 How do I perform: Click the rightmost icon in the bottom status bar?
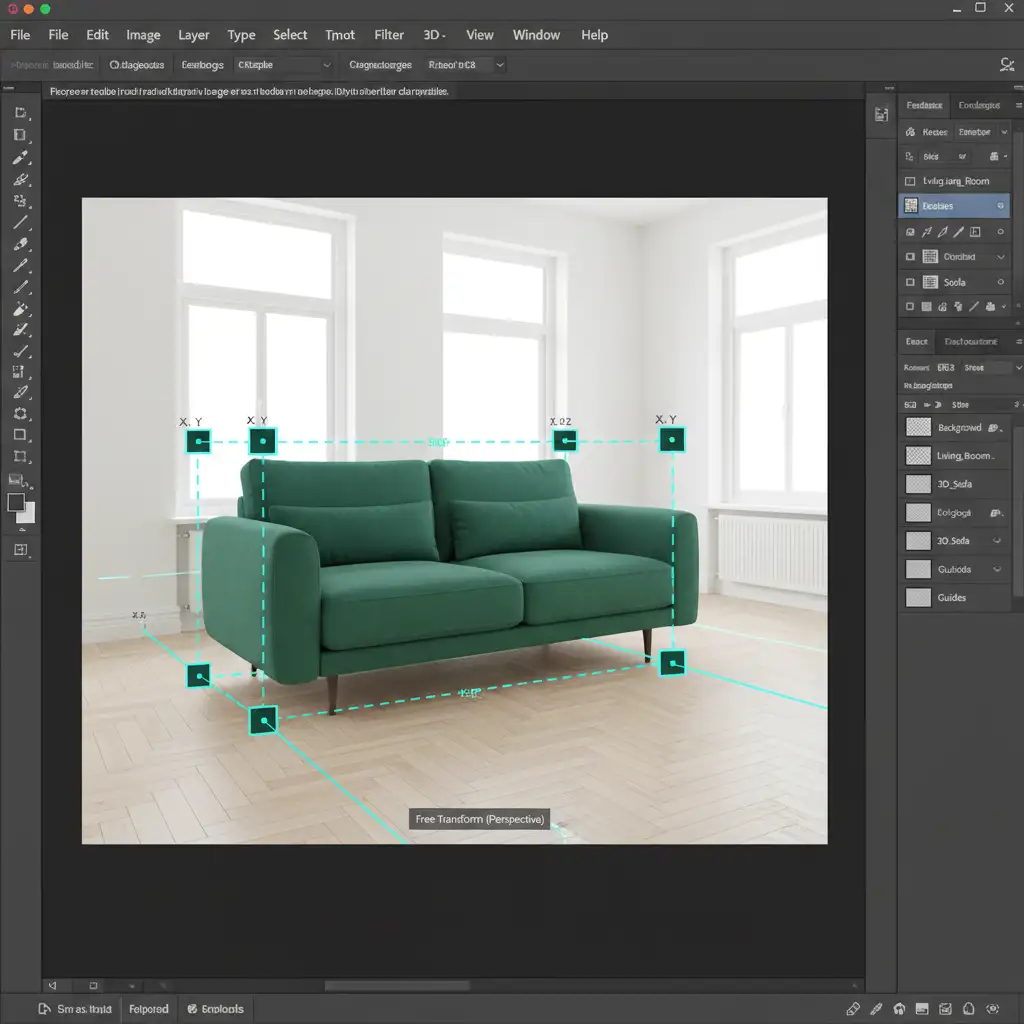(x=992, y=1008)
